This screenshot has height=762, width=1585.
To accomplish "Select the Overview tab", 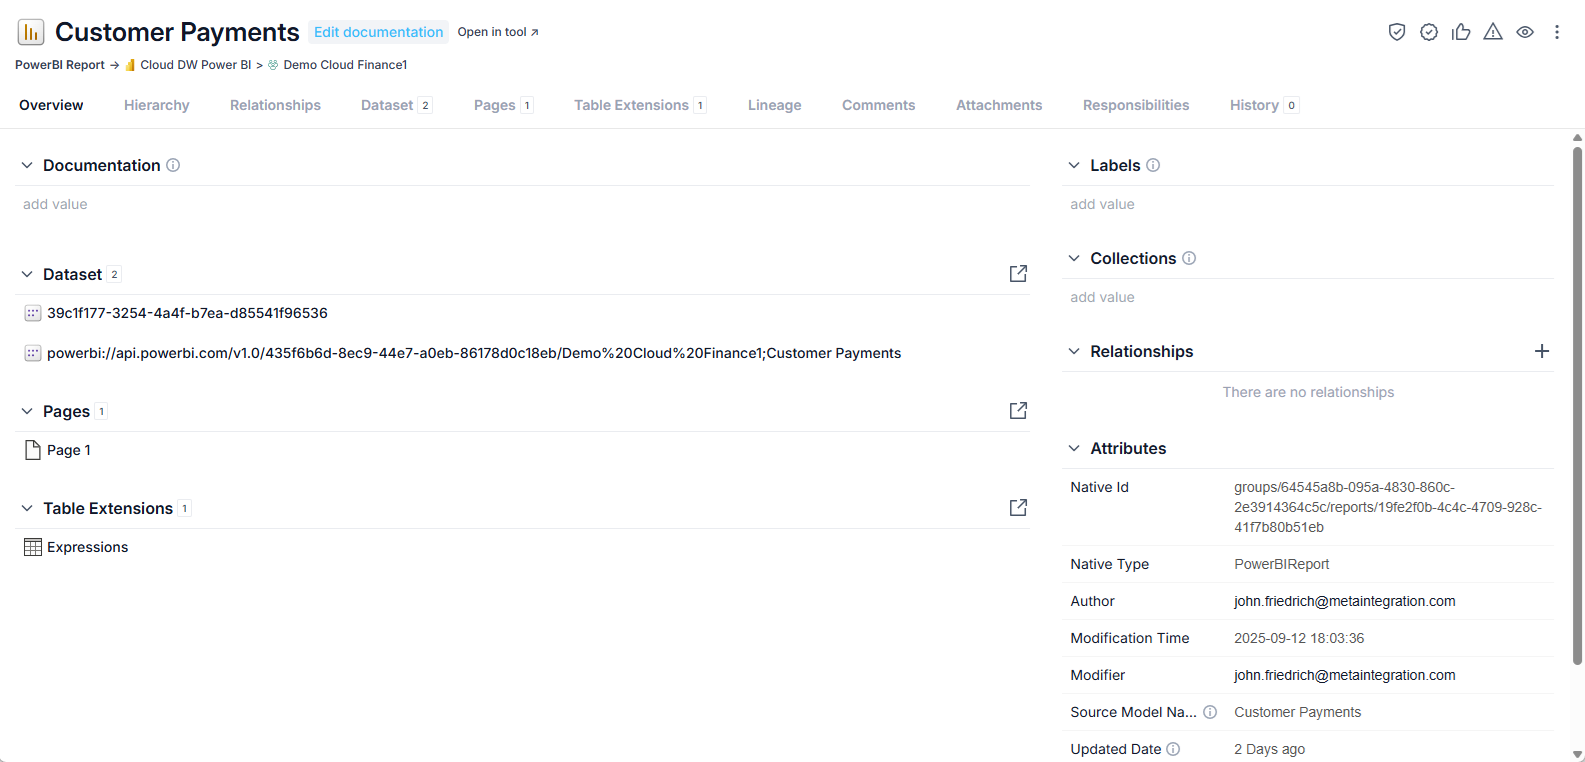I will (x=51, y=105).
